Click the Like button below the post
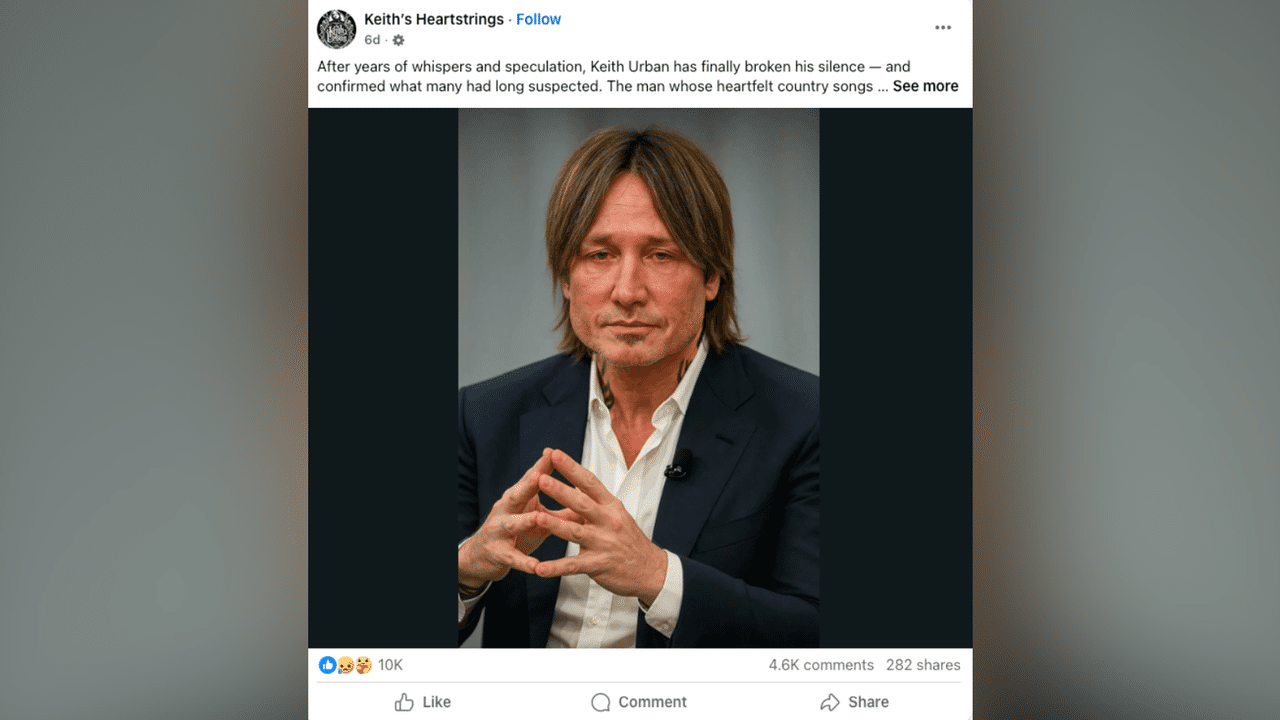Screen dimensions: 1280x720 [422, 702]
